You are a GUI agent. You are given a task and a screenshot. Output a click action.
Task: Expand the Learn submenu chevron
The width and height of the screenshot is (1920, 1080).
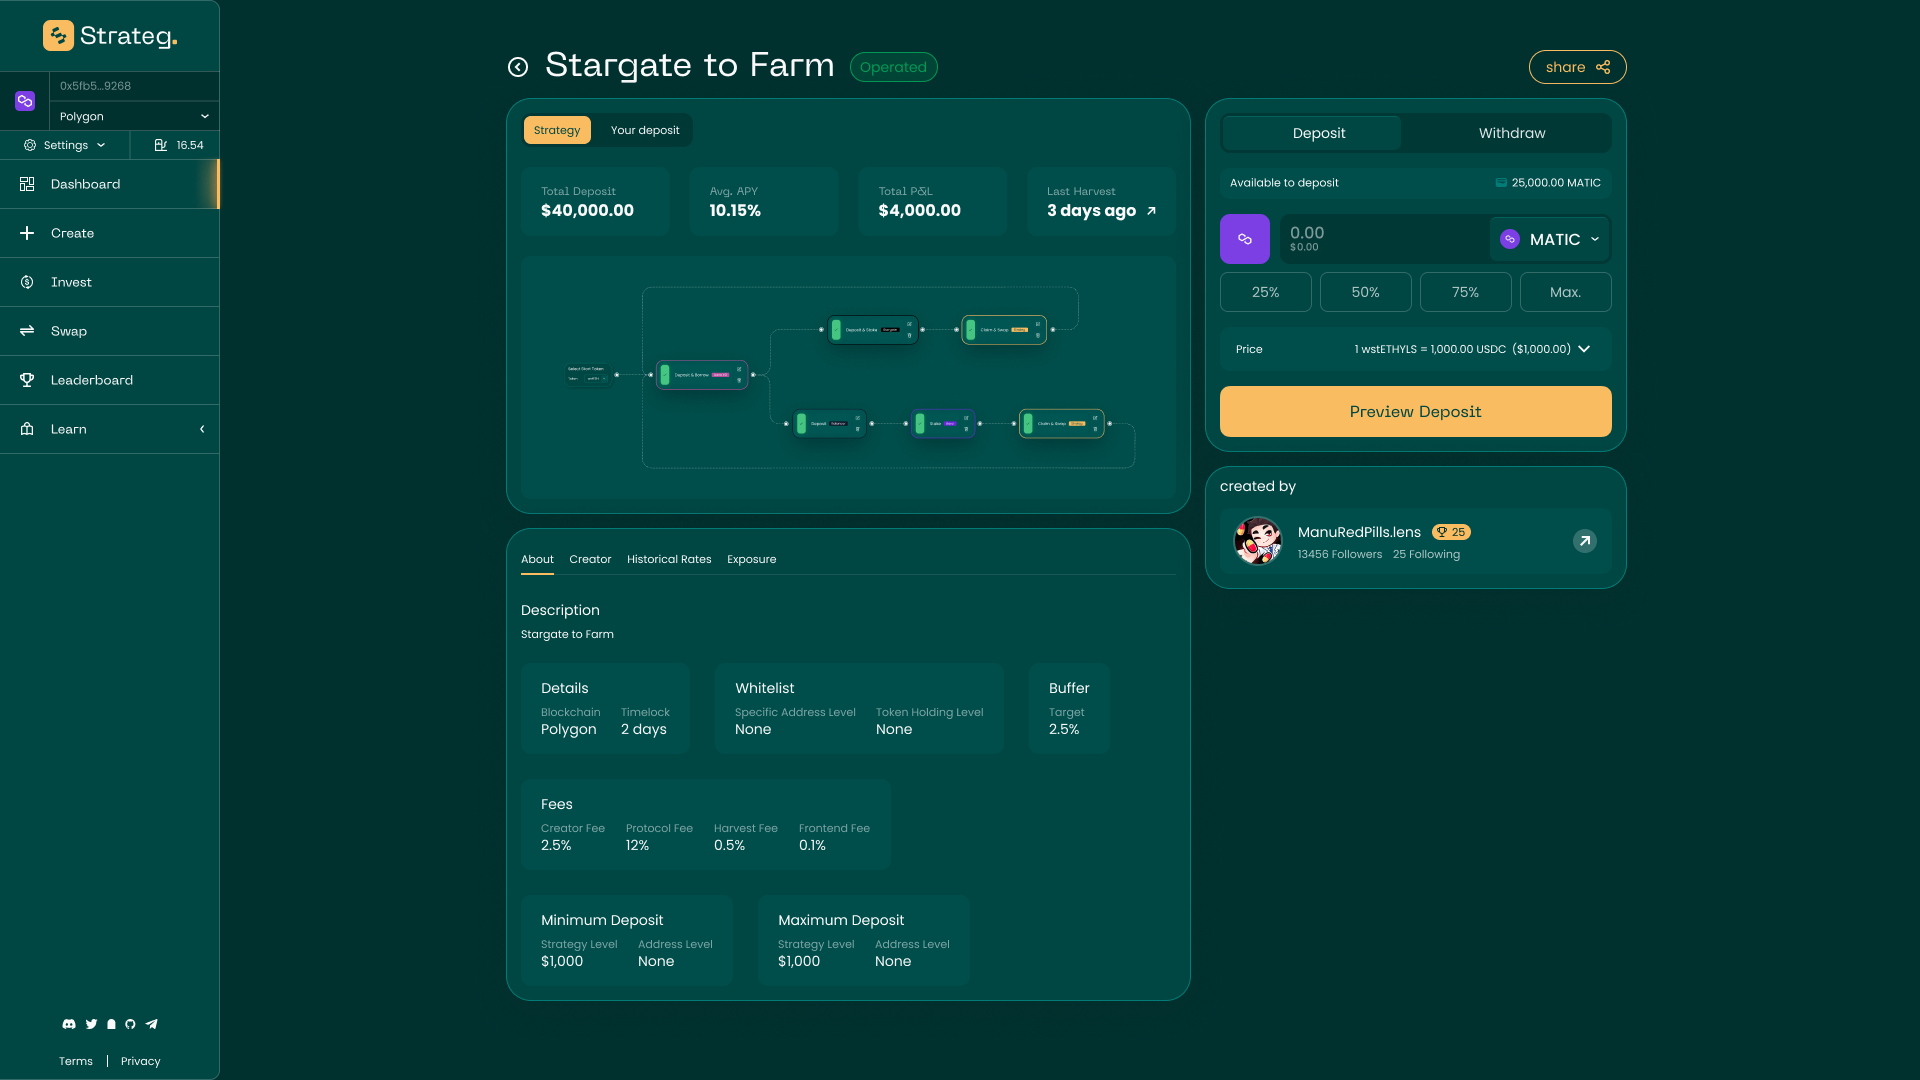202,429
